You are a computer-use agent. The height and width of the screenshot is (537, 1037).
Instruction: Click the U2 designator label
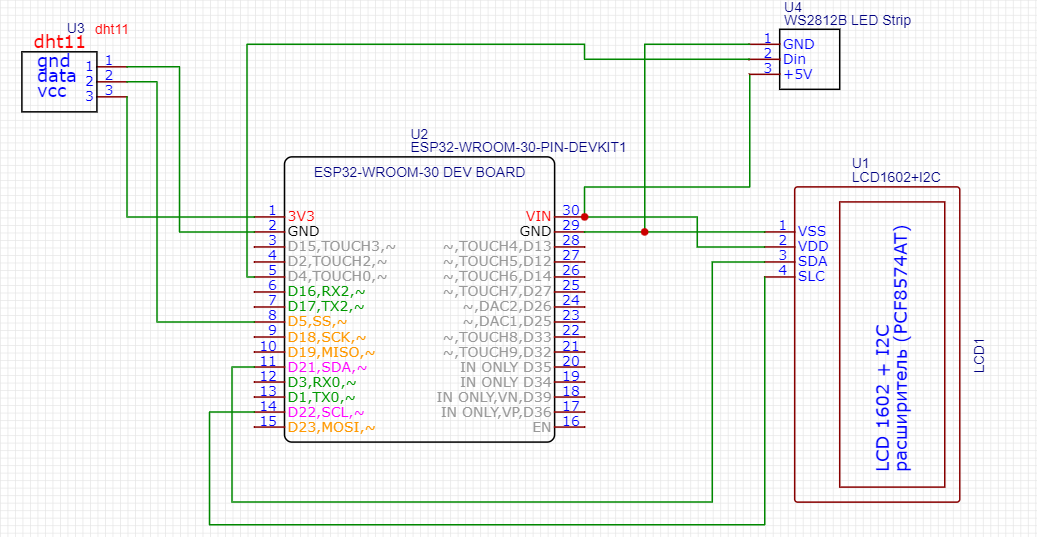(x=419, y=134)
